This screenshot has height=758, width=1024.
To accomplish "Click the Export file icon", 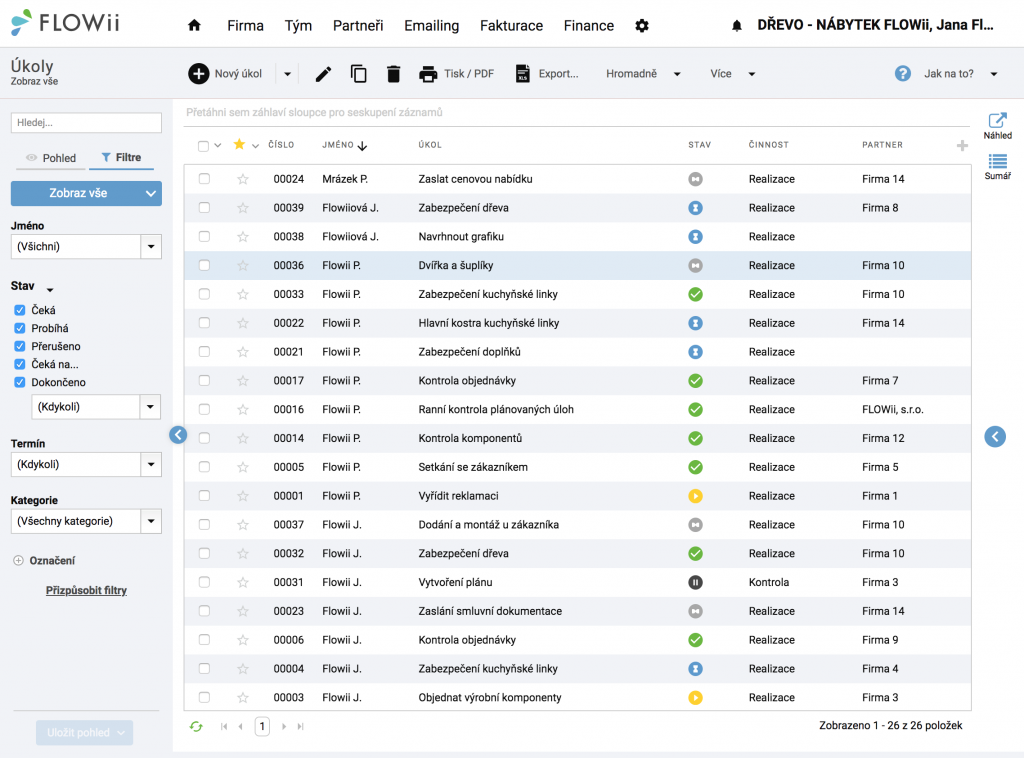I will tap(522, 74).
